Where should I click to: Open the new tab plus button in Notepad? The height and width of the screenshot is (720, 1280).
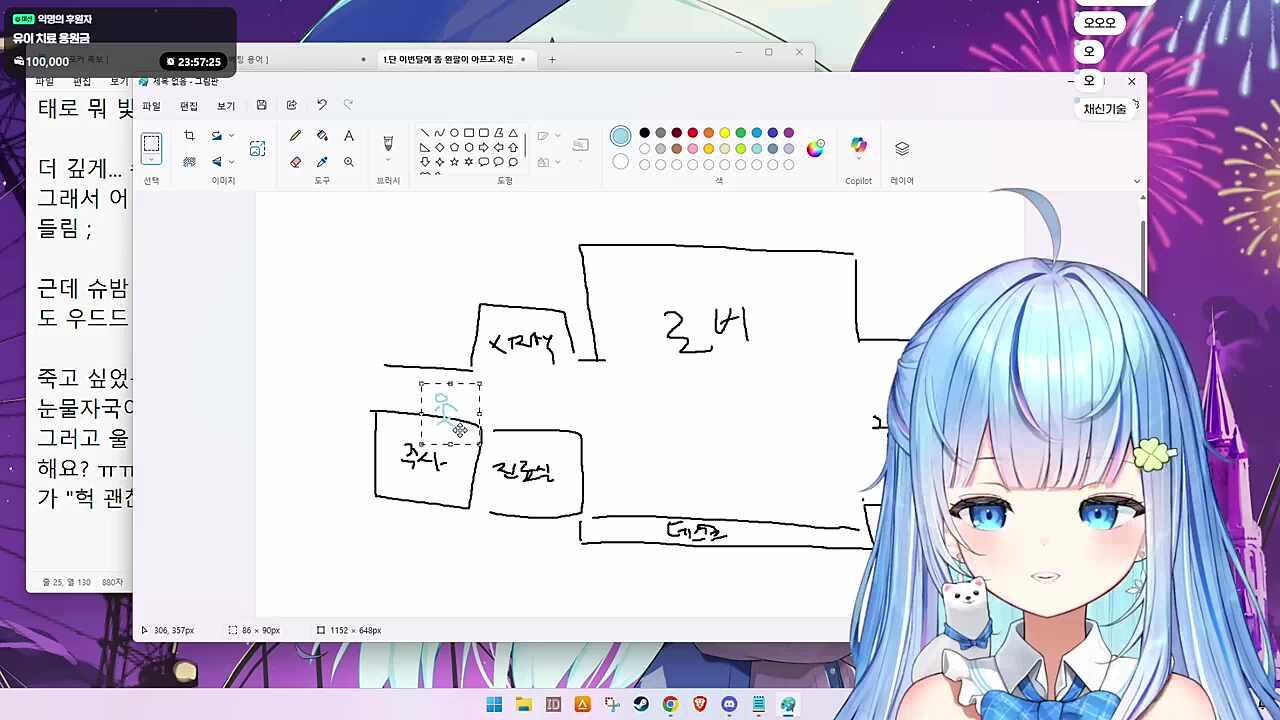552,59
